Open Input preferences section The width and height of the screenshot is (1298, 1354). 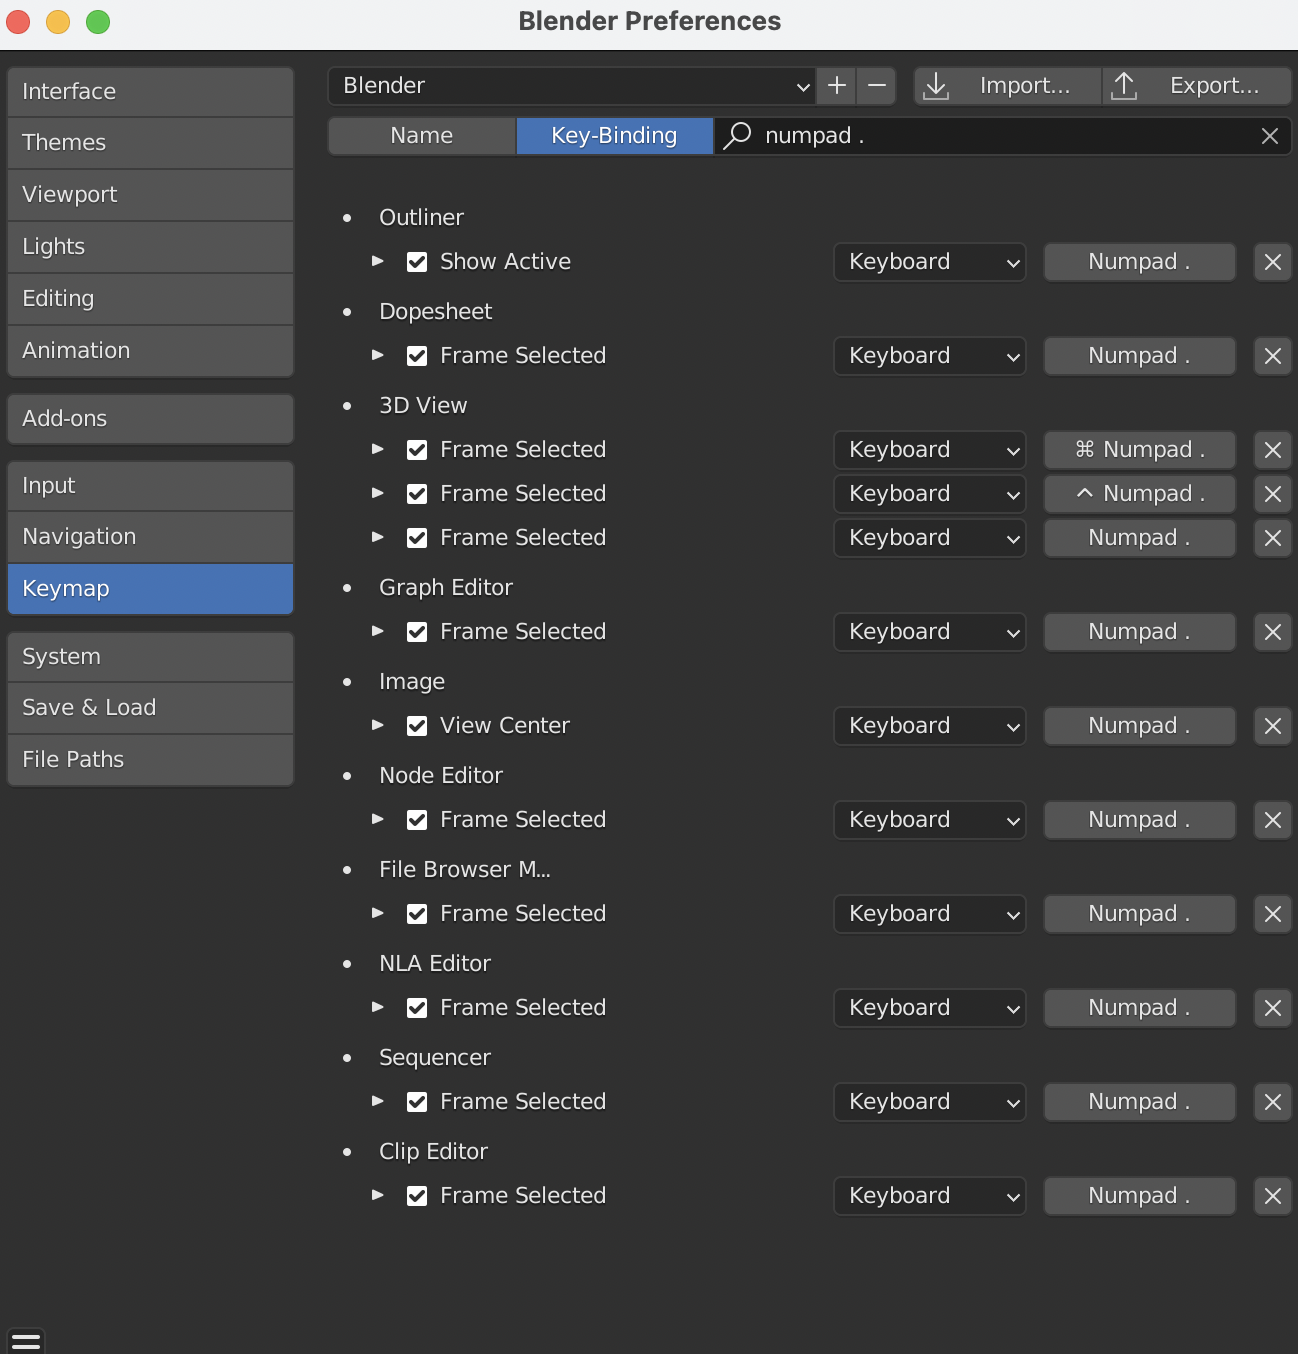[x=151, y=486]
